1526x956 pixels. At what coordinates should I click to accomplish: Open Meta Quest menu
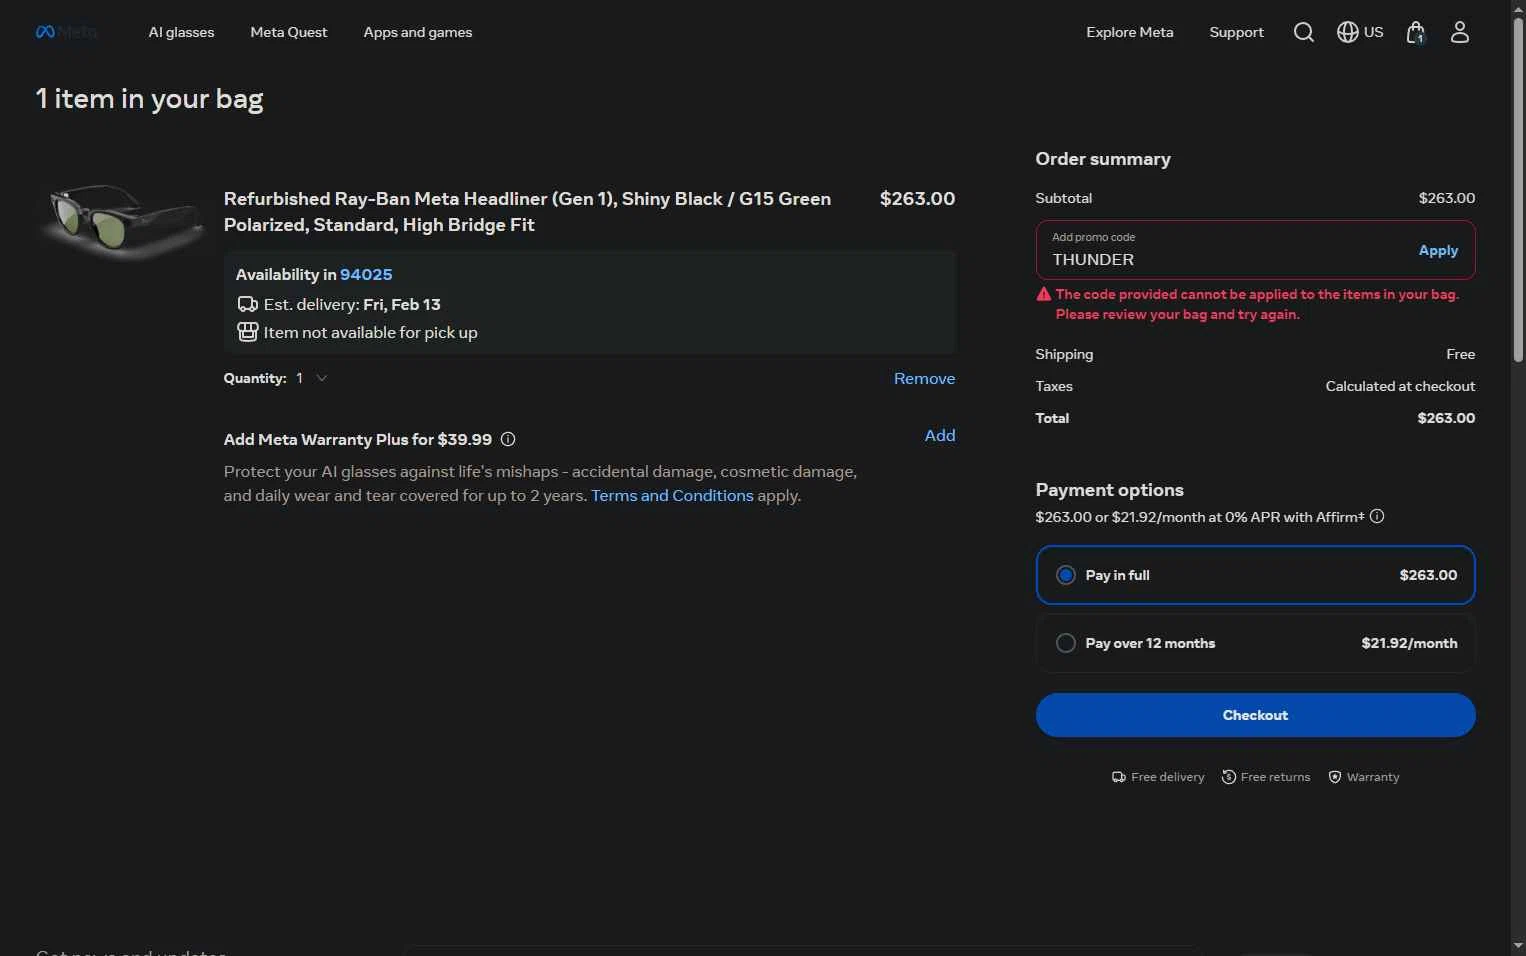[288, 32]
